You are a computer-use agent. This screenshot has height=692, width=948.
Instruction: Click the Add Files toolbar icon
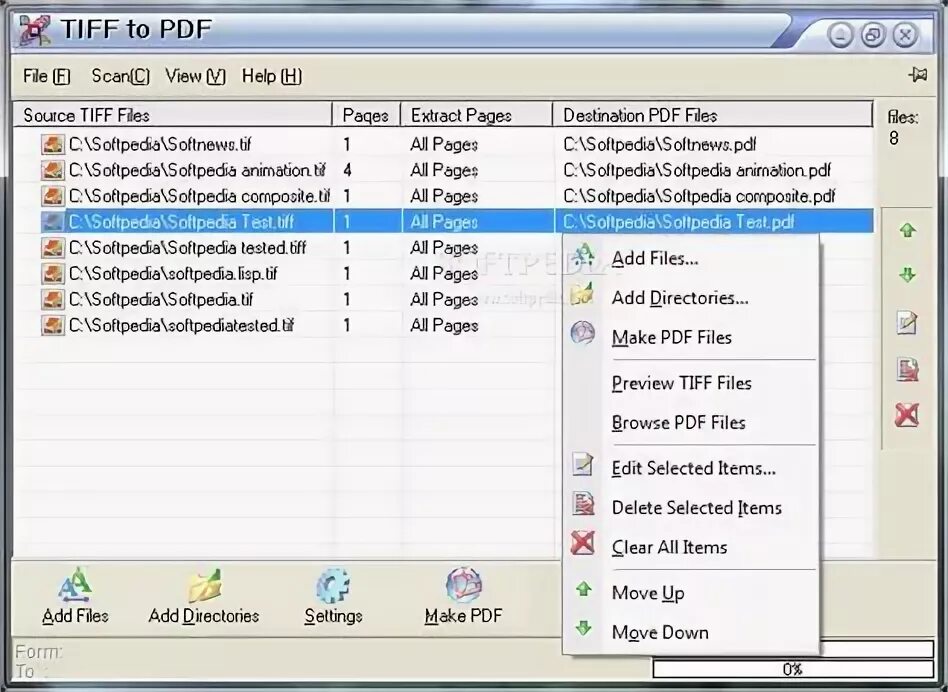point(75,585)
